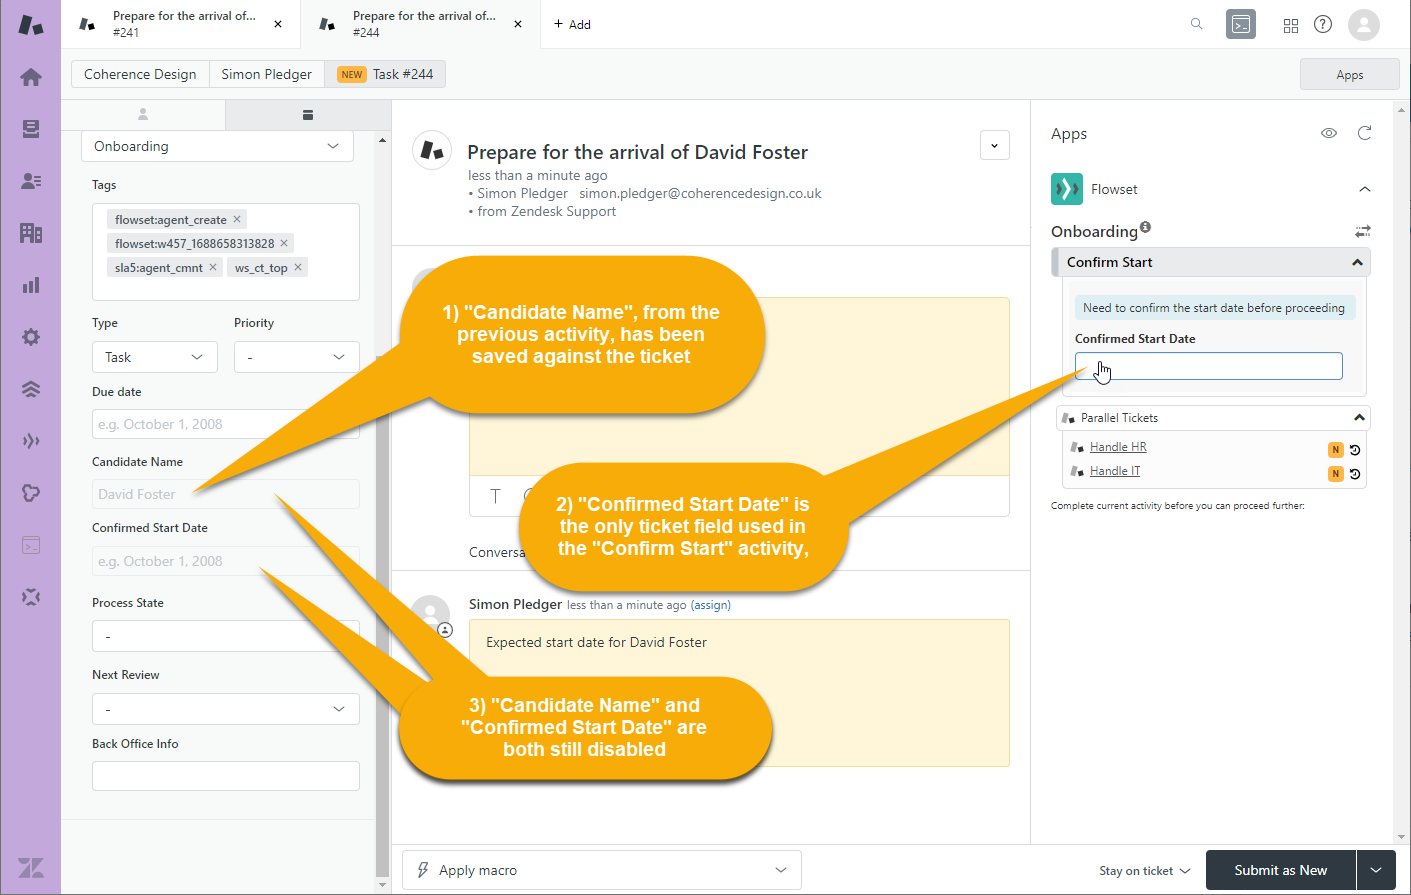This screenshot has width=1411, height=895.
Task: Open Coherence Design breadcrumb tab
Action: pos(140,74)
